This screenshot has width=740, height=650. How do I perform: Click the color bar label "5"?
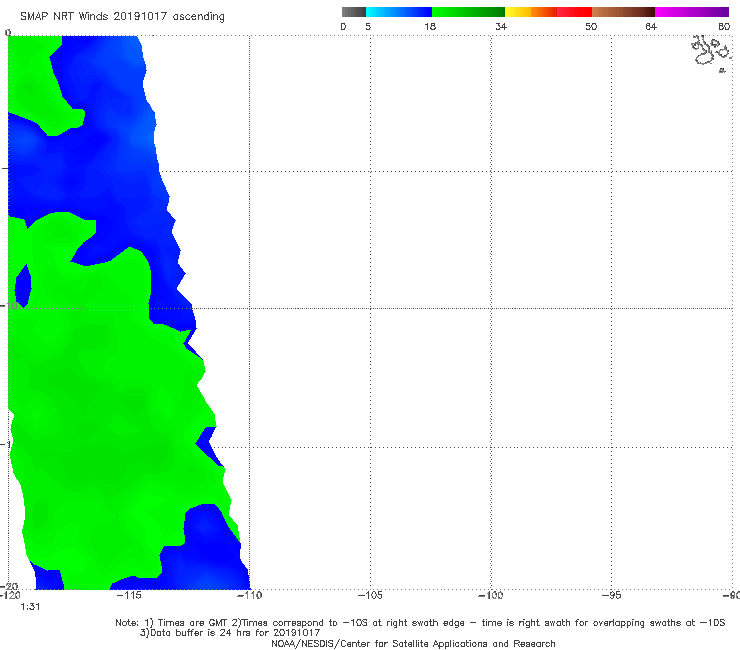[x=368, y=26]
